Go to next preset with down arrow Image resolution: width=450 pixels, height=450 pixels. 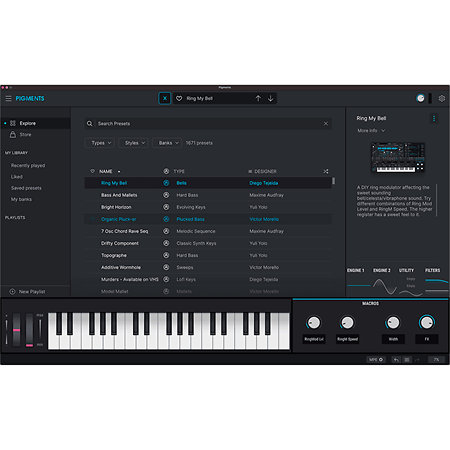[x=270, y=98]
